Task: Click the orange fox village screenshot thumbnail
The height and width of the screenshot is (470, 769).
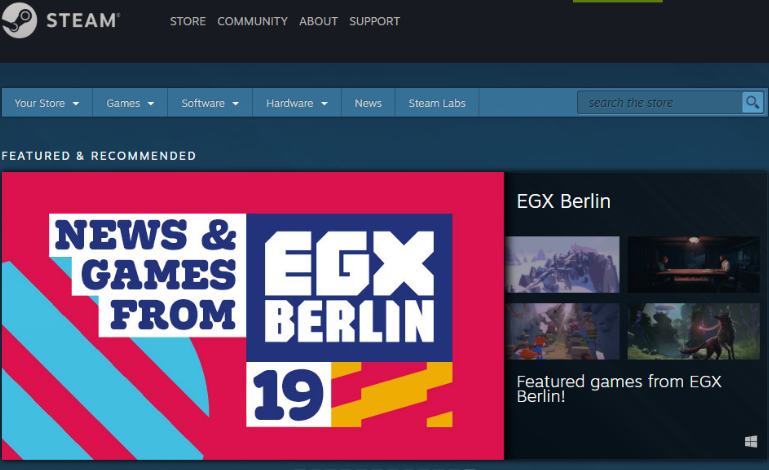Action: click(563, 331)
